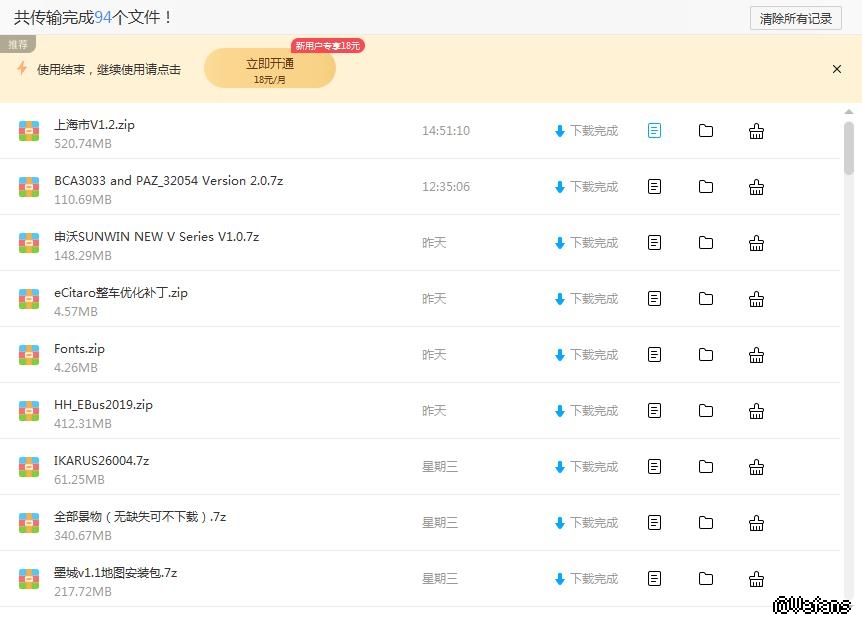Viewport: 862px width, 626px height.
Task: Click the scrollbar up arrow
Action: click(x=849, y=112)
